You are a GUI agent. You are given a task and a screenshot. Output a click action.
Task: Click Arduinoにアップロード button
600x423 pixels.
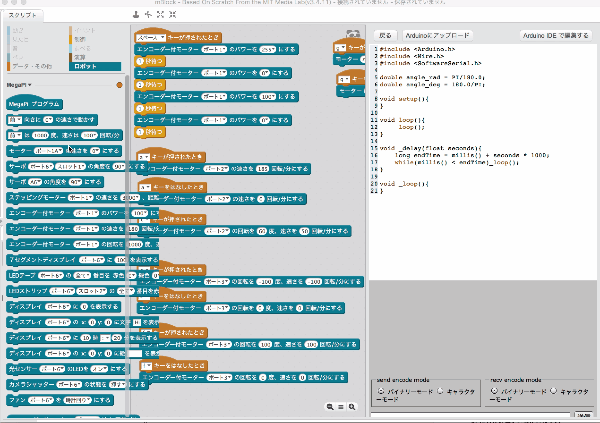pyautogui.click(x=437, y=36)
